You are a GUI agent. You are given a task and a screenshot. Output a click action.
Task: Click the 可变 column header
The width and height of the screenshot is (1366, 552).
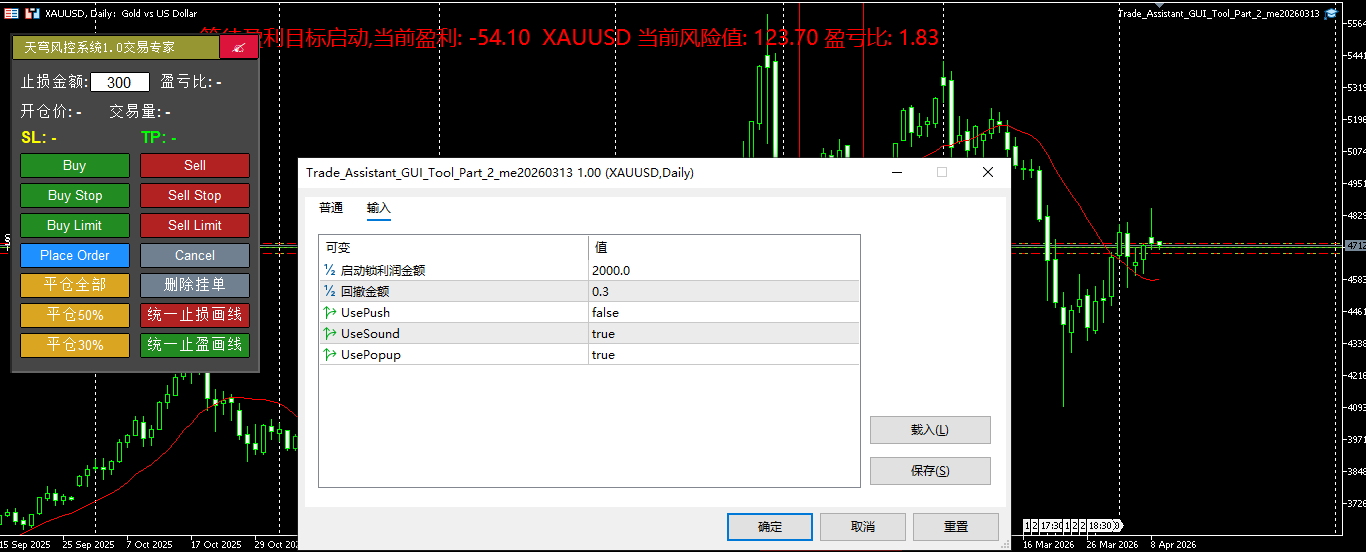(x=454, y=247)
